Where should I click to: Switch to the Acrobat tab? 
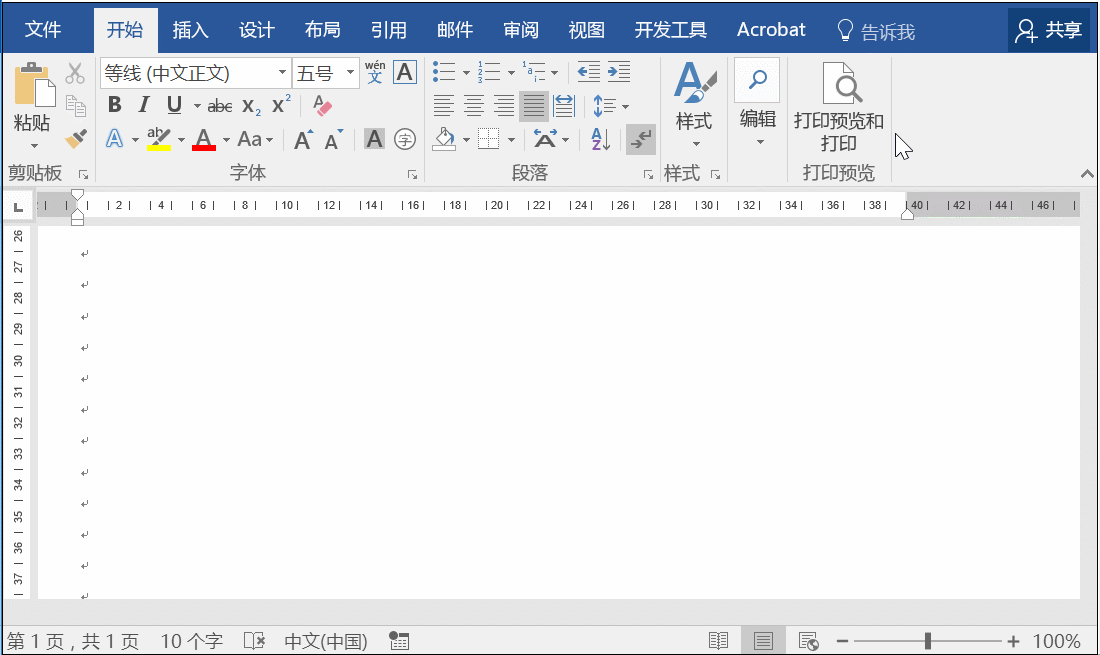coord(771,29)
